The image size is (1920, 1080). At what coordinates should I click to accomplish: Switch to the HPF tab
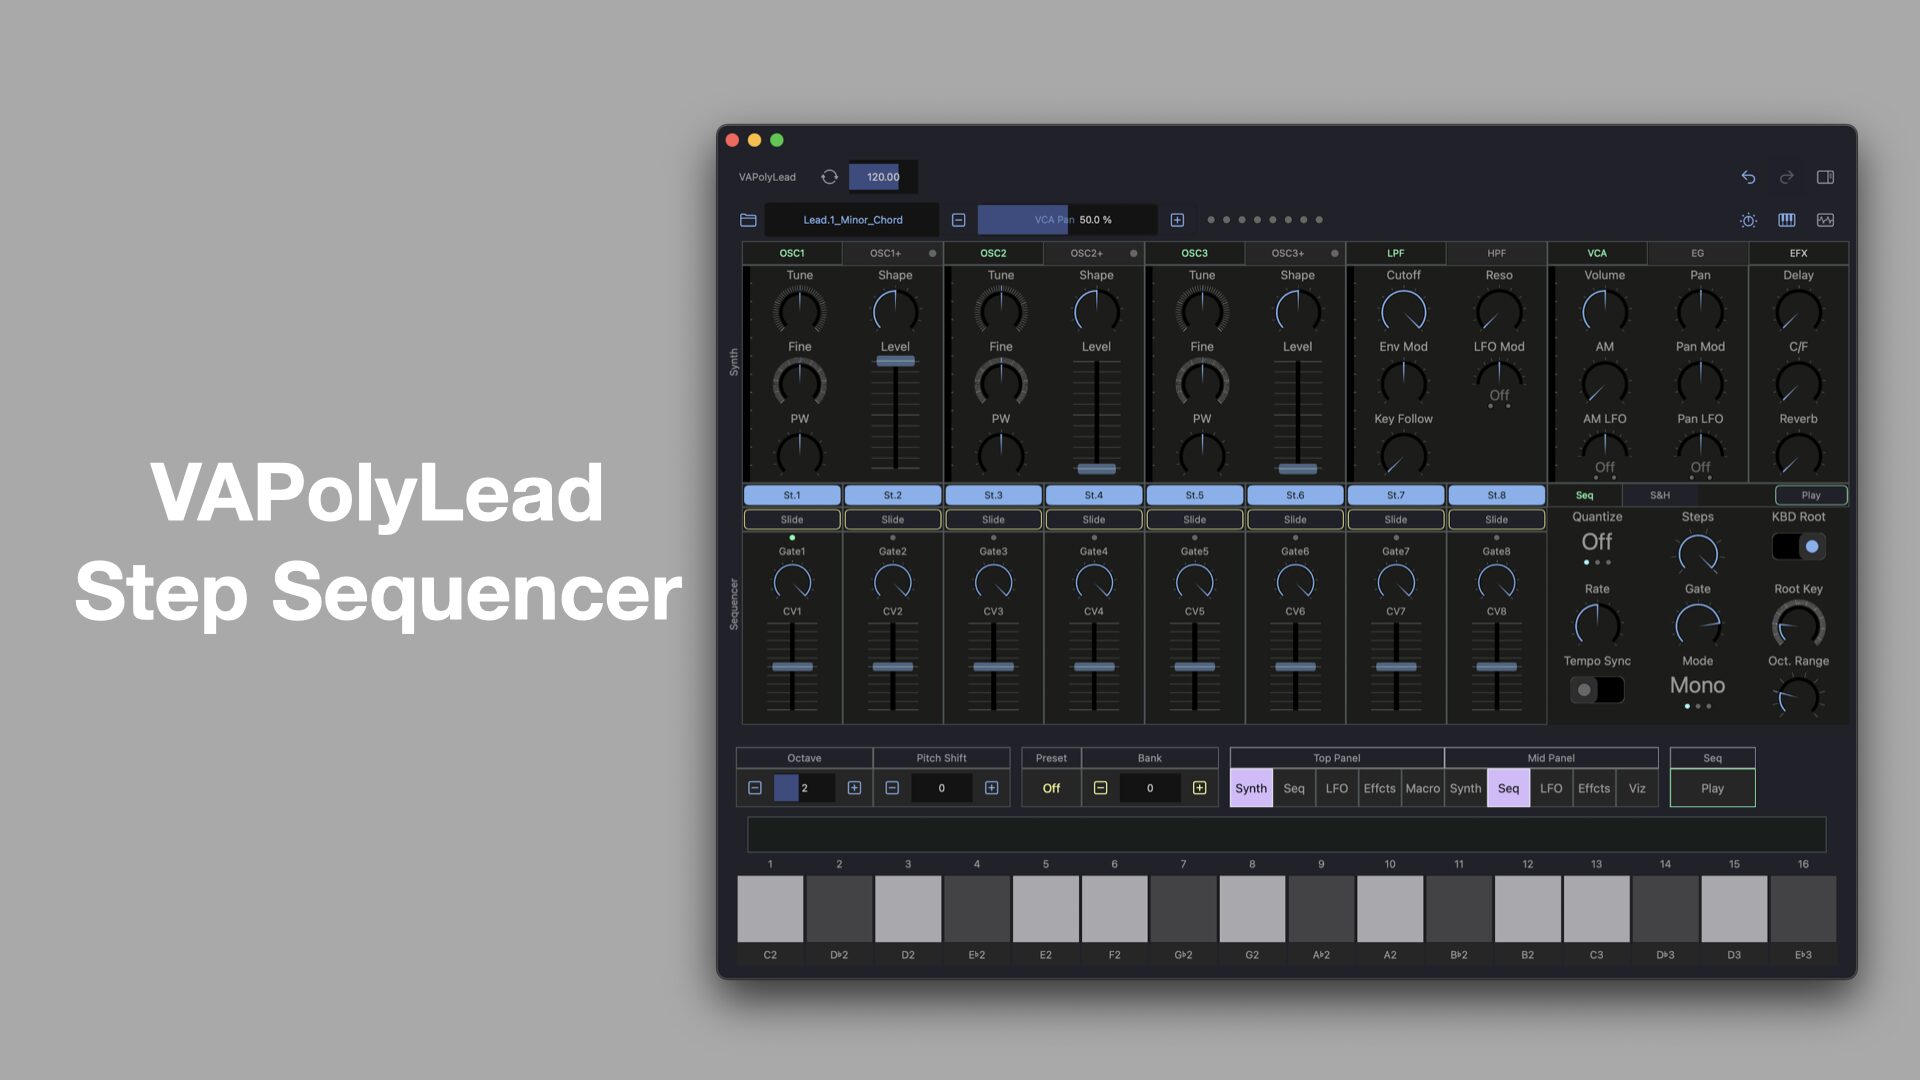(1496, 253)
